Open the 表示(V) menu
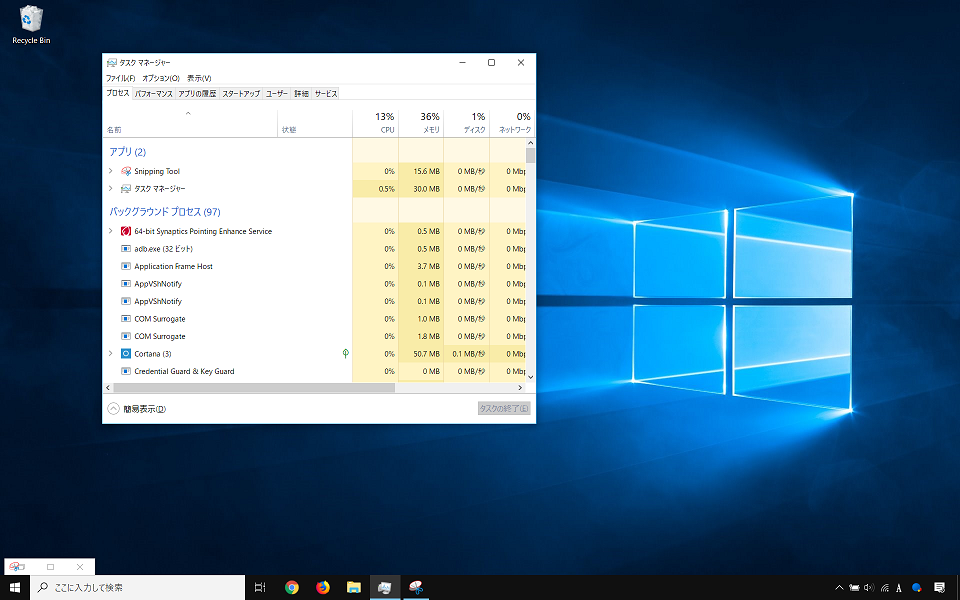 (x=199, y=78)
